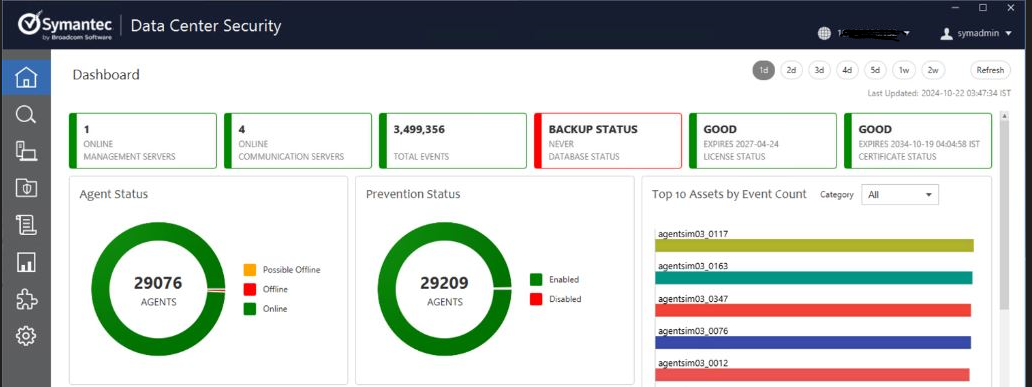Image resolution: width=1032 pixels, height=387 pixels.
Task: Open the Total Events tile
Action: [453, 141]
